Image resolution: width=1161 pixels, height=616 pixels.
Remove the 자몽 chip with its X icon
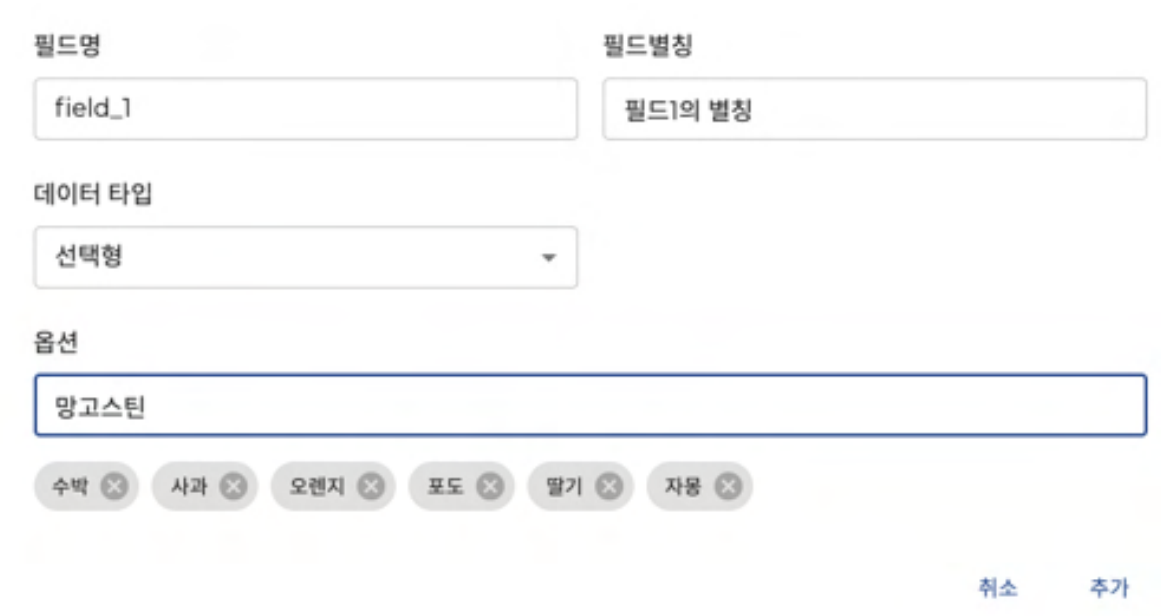[x=728, y=487]
